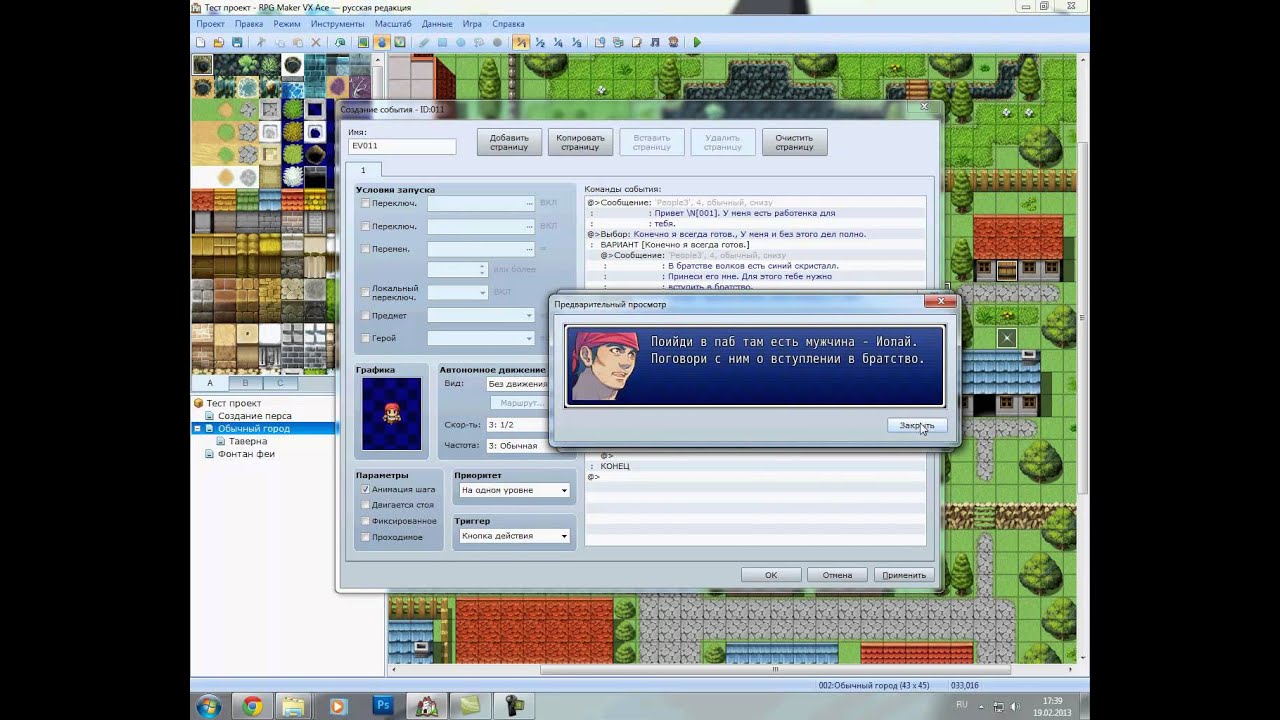Open the Приоритет dropdown
The height and width of the screenshot is (720, 1280).
pos(514,490)
